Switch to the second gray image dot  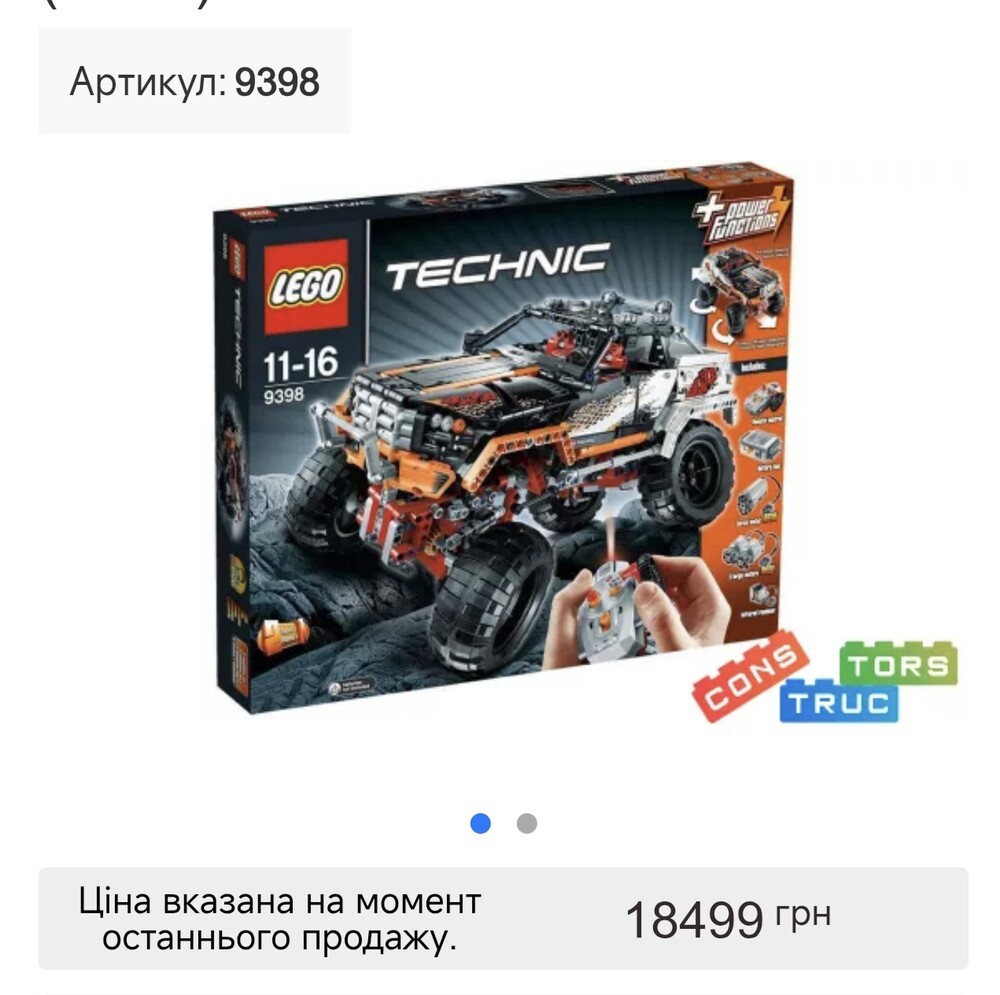coord(527,823)
